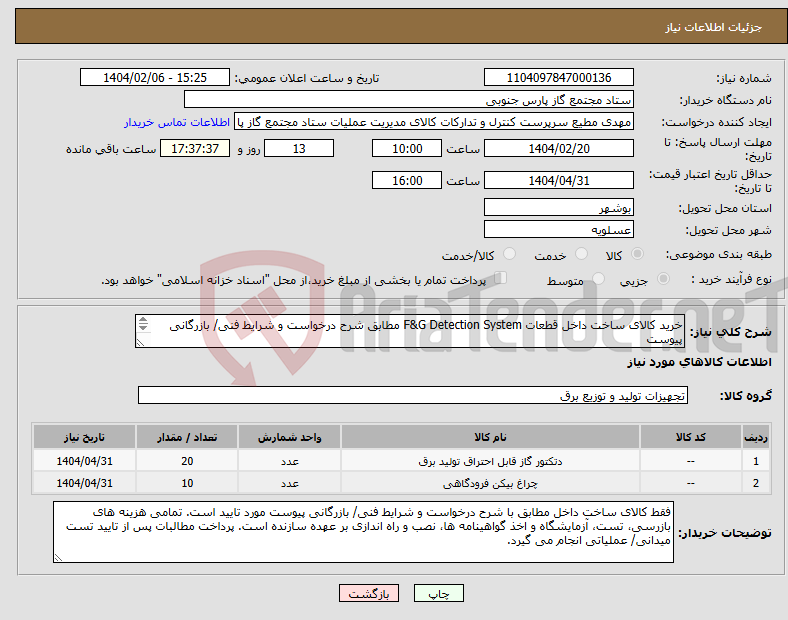Click the label شماره نیاز
Viewport: 788px width, 620px height.
click(x=744, y=78)
